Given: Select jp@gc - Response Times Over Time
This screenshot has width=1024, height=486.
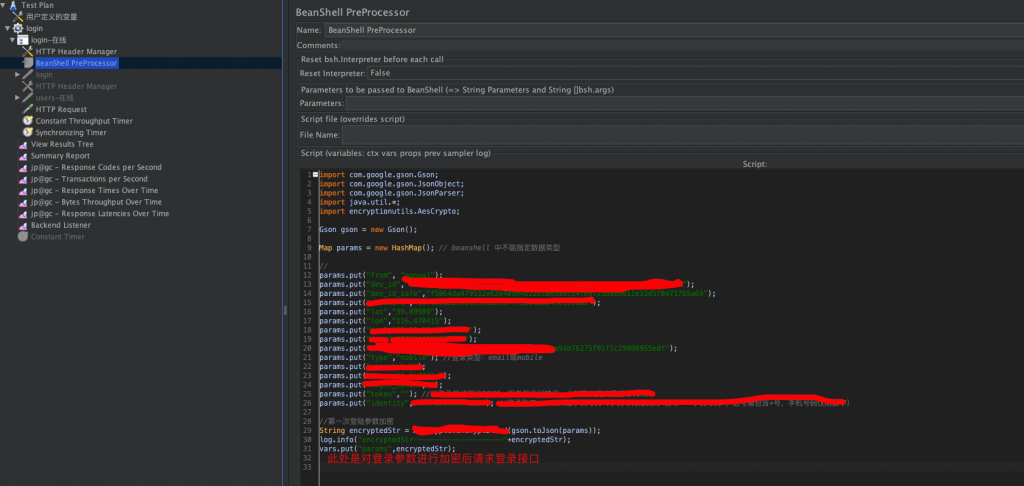Looking at the screenshot, I should 94,190.
